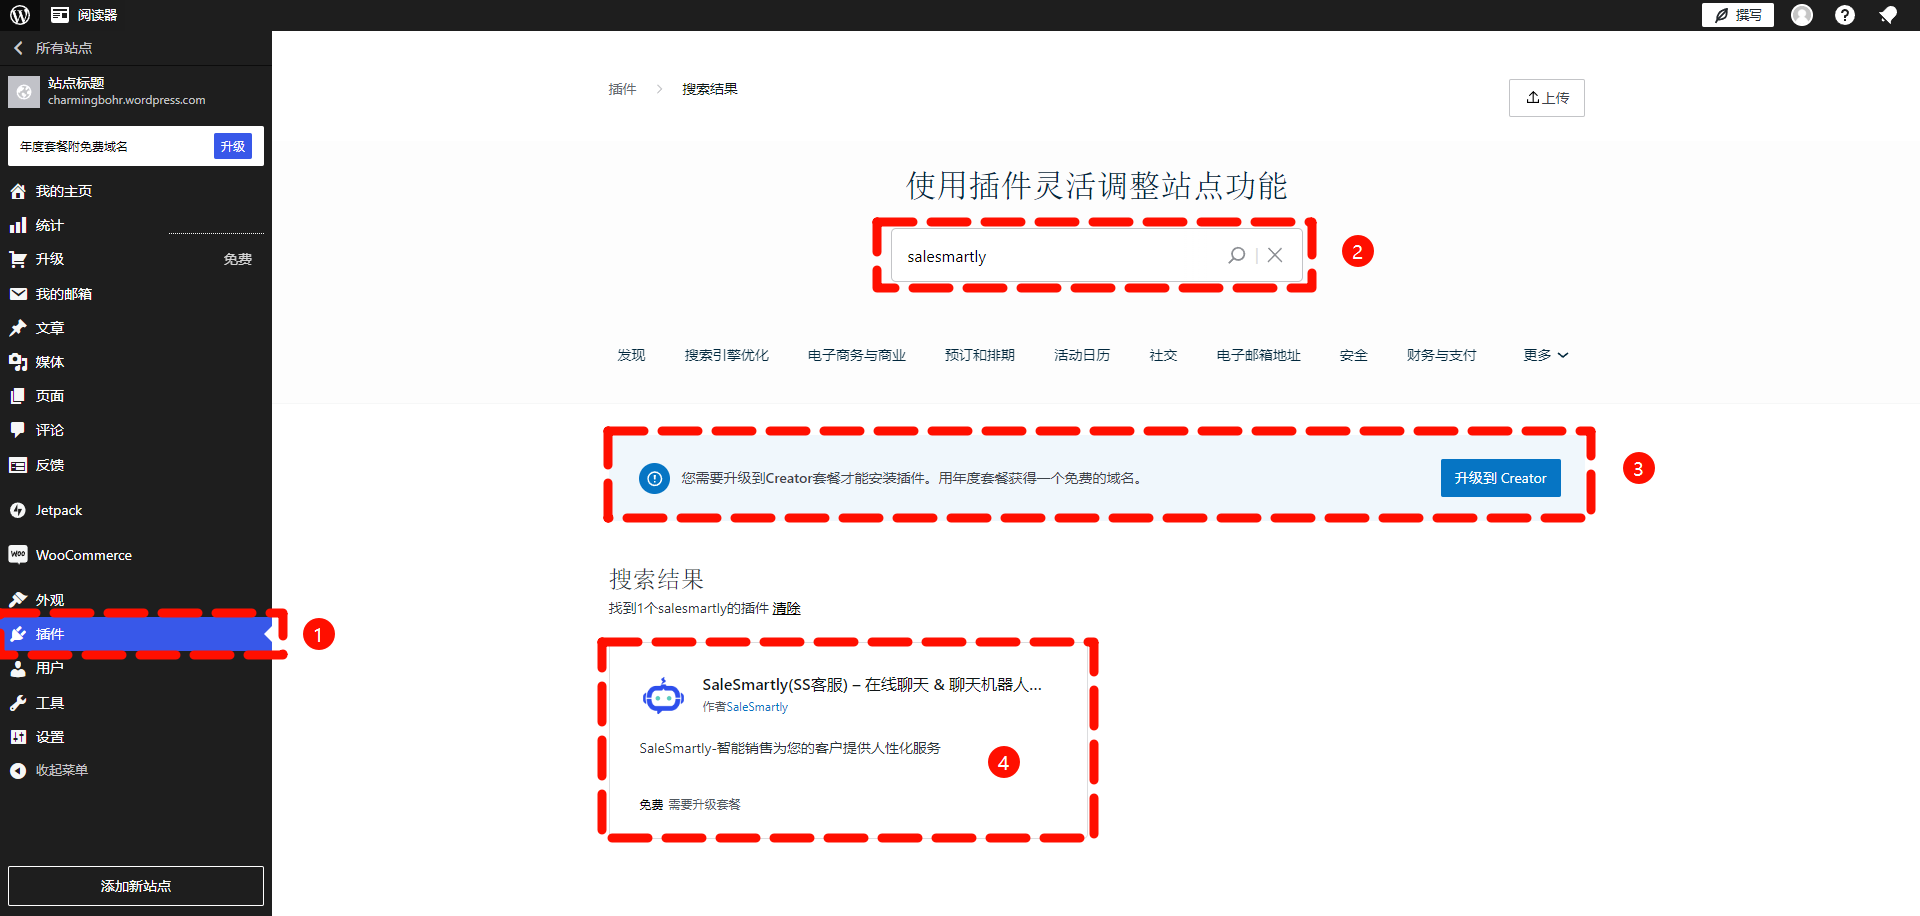Viewport: 1920px width, 916px height.
Task: Collapse the sidebar via 收起菜单
Action: pos(62,771)
